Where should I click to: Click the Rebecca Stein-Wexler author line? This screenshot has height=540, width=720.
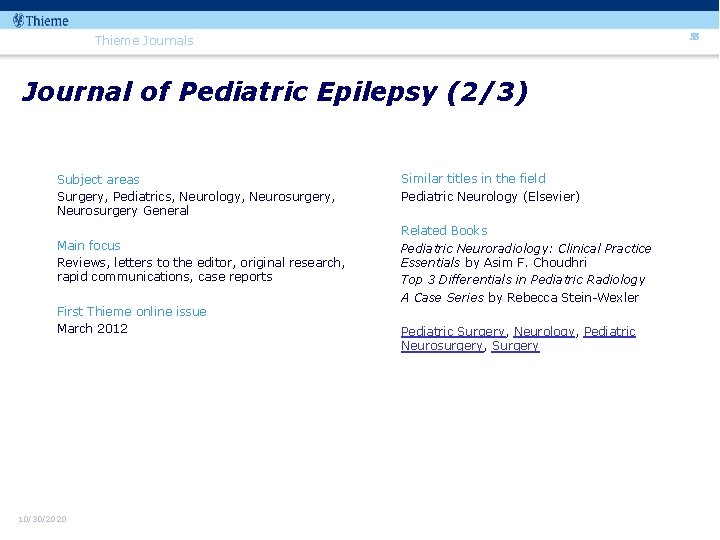pyautogui.click(x=520, y=298)
